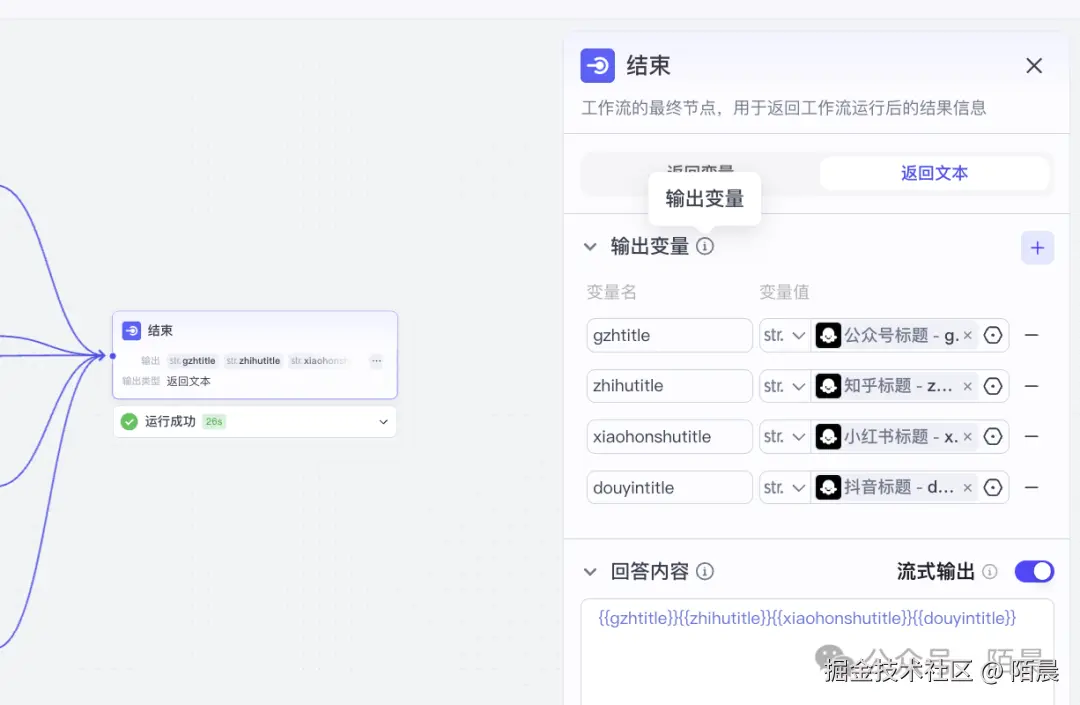Screen dimensions: 1080x705
Task: Select the 返回文本 tab
Action: [934, 172]
